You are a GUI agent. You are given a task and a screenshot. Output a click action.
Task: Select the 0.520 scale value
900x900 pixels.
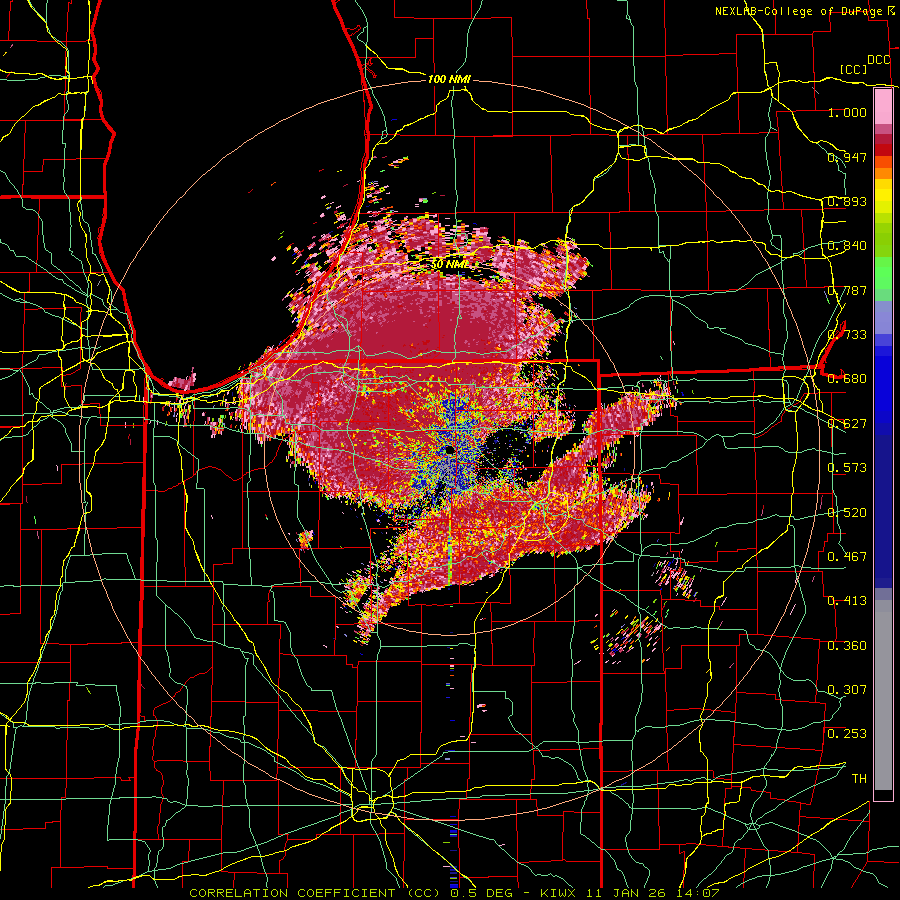tap(847, 513)
